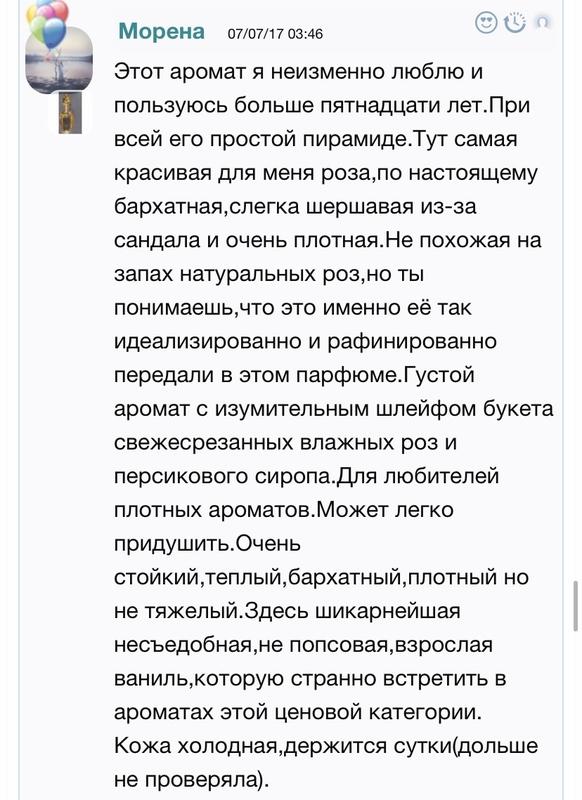582x800 pixels.
Task: Click the phrase "пользуюсь больше пятнадцати лет"
Action: point(298,106)
